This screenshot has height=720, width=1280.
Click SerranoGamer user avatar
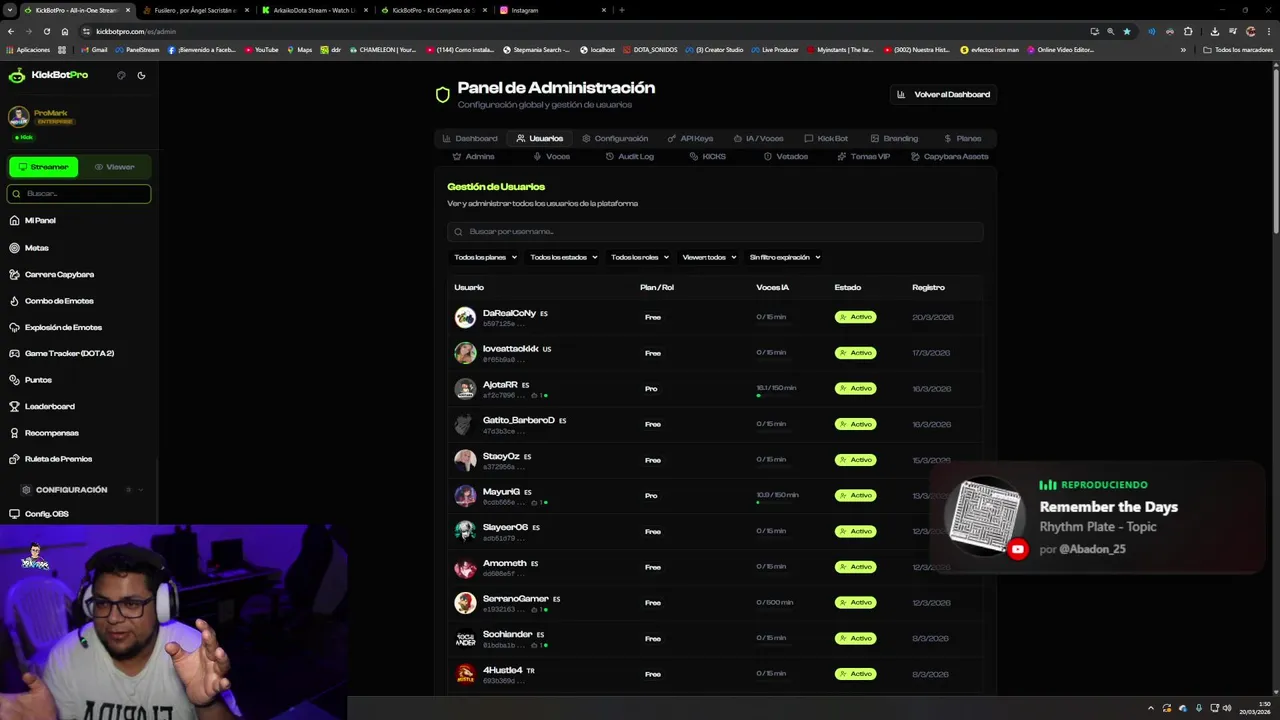tap(465, 603)
